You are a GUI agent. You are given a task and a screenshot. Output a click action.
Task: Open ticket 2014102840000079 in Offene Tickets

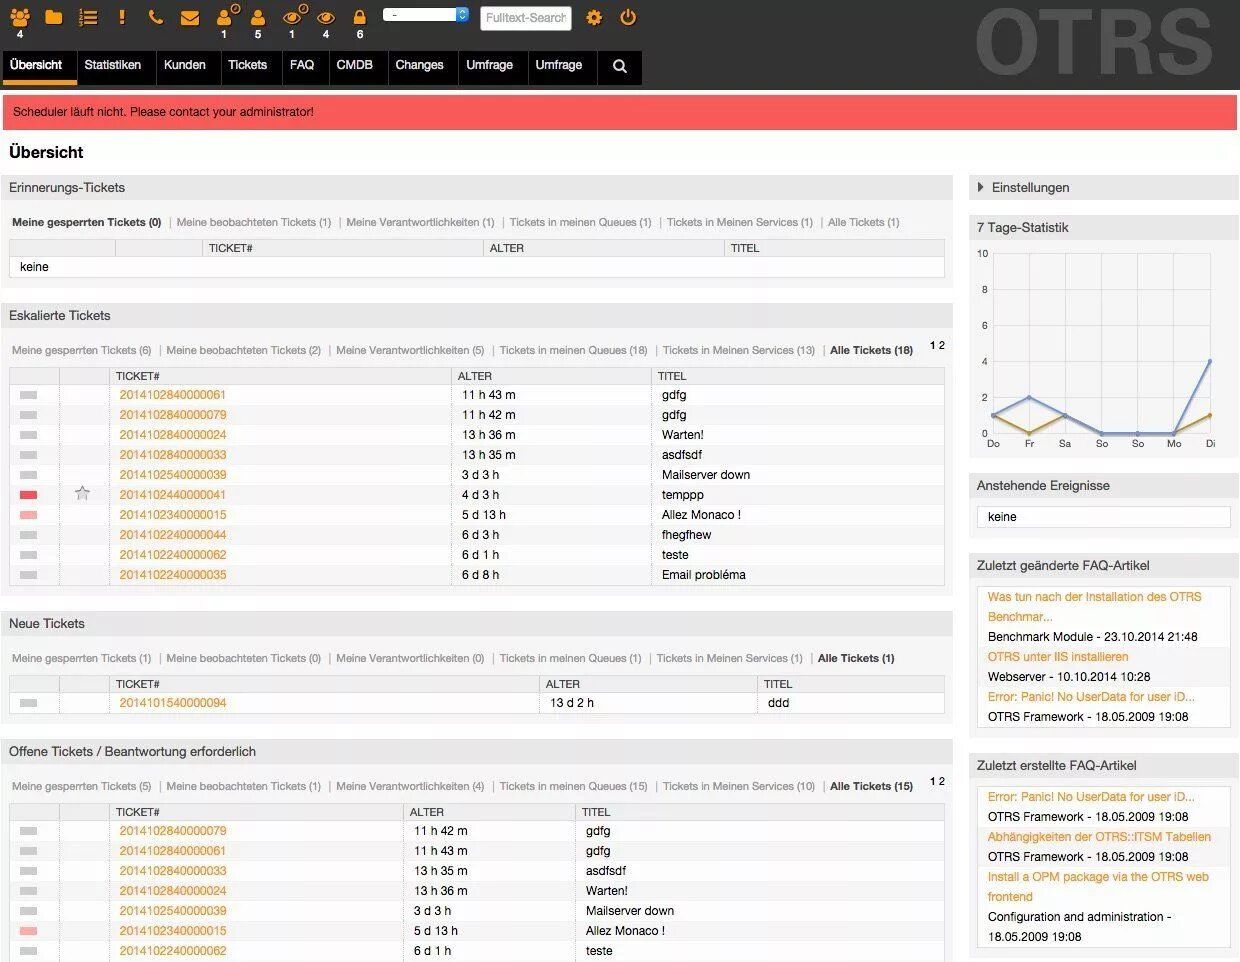click(173, 831)
